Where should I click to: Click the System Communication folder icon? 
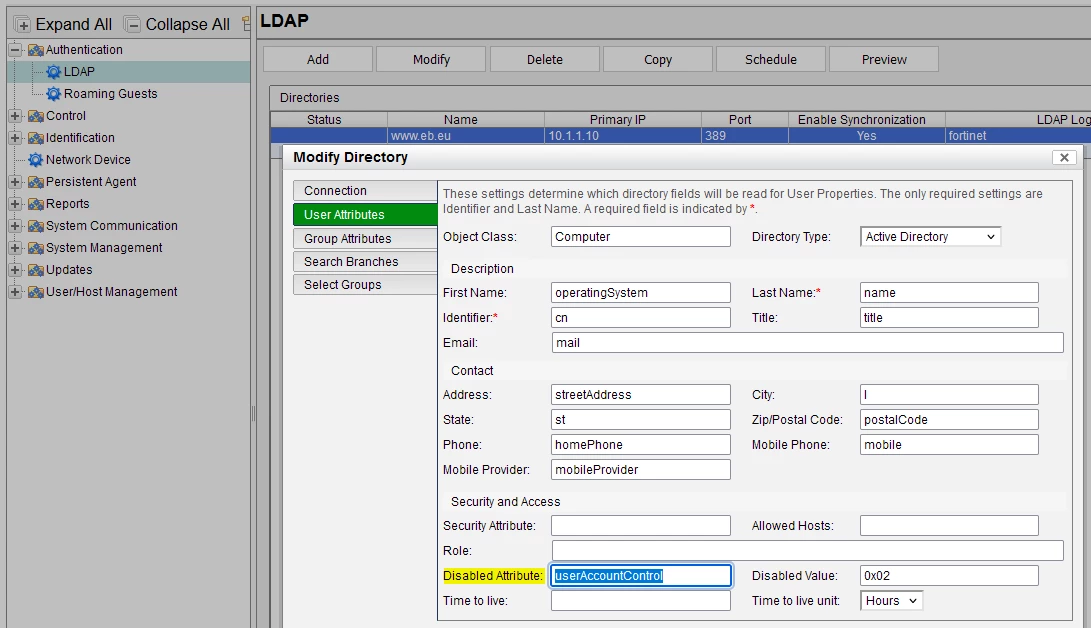coord(35,226)
